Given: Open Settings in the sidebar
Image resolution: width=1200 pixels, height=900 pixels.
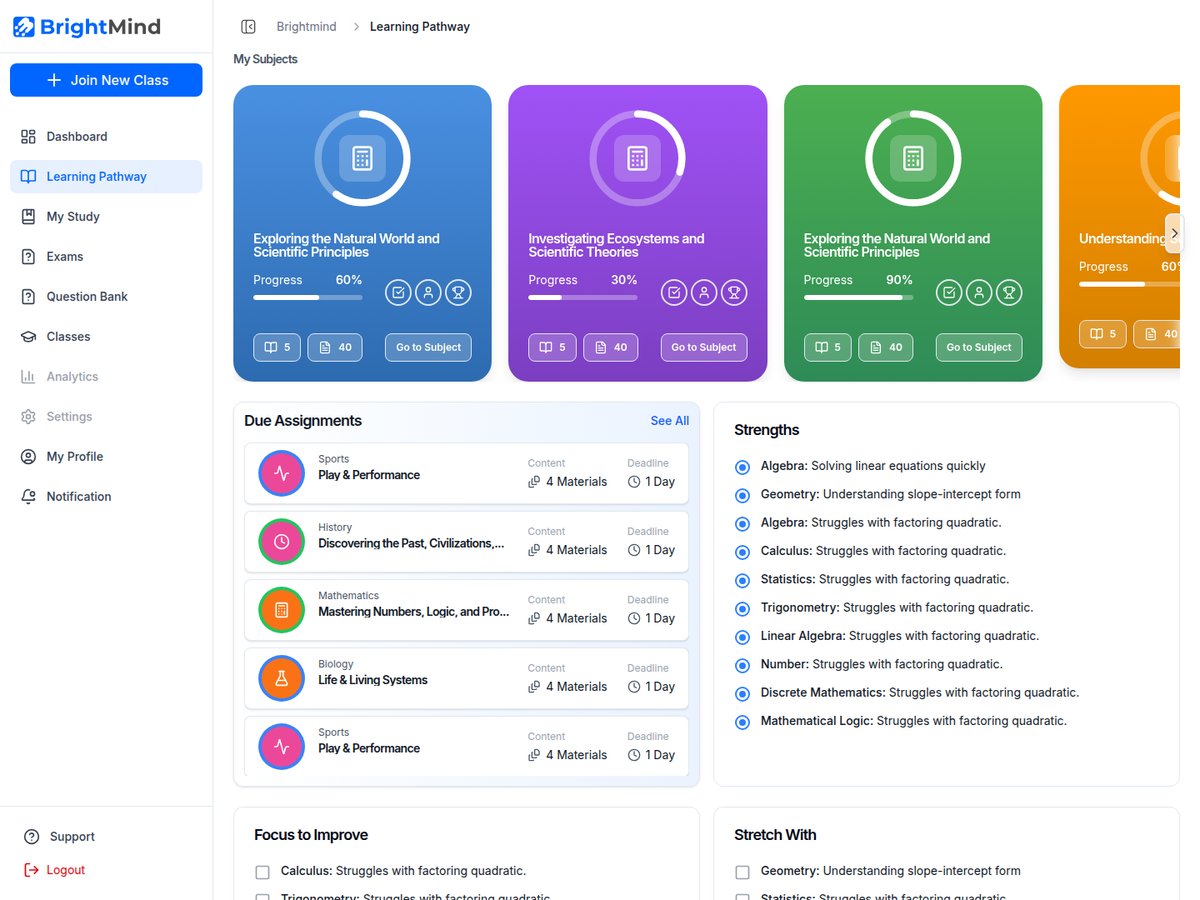Looking at the screenshot, I should (106, 416).
